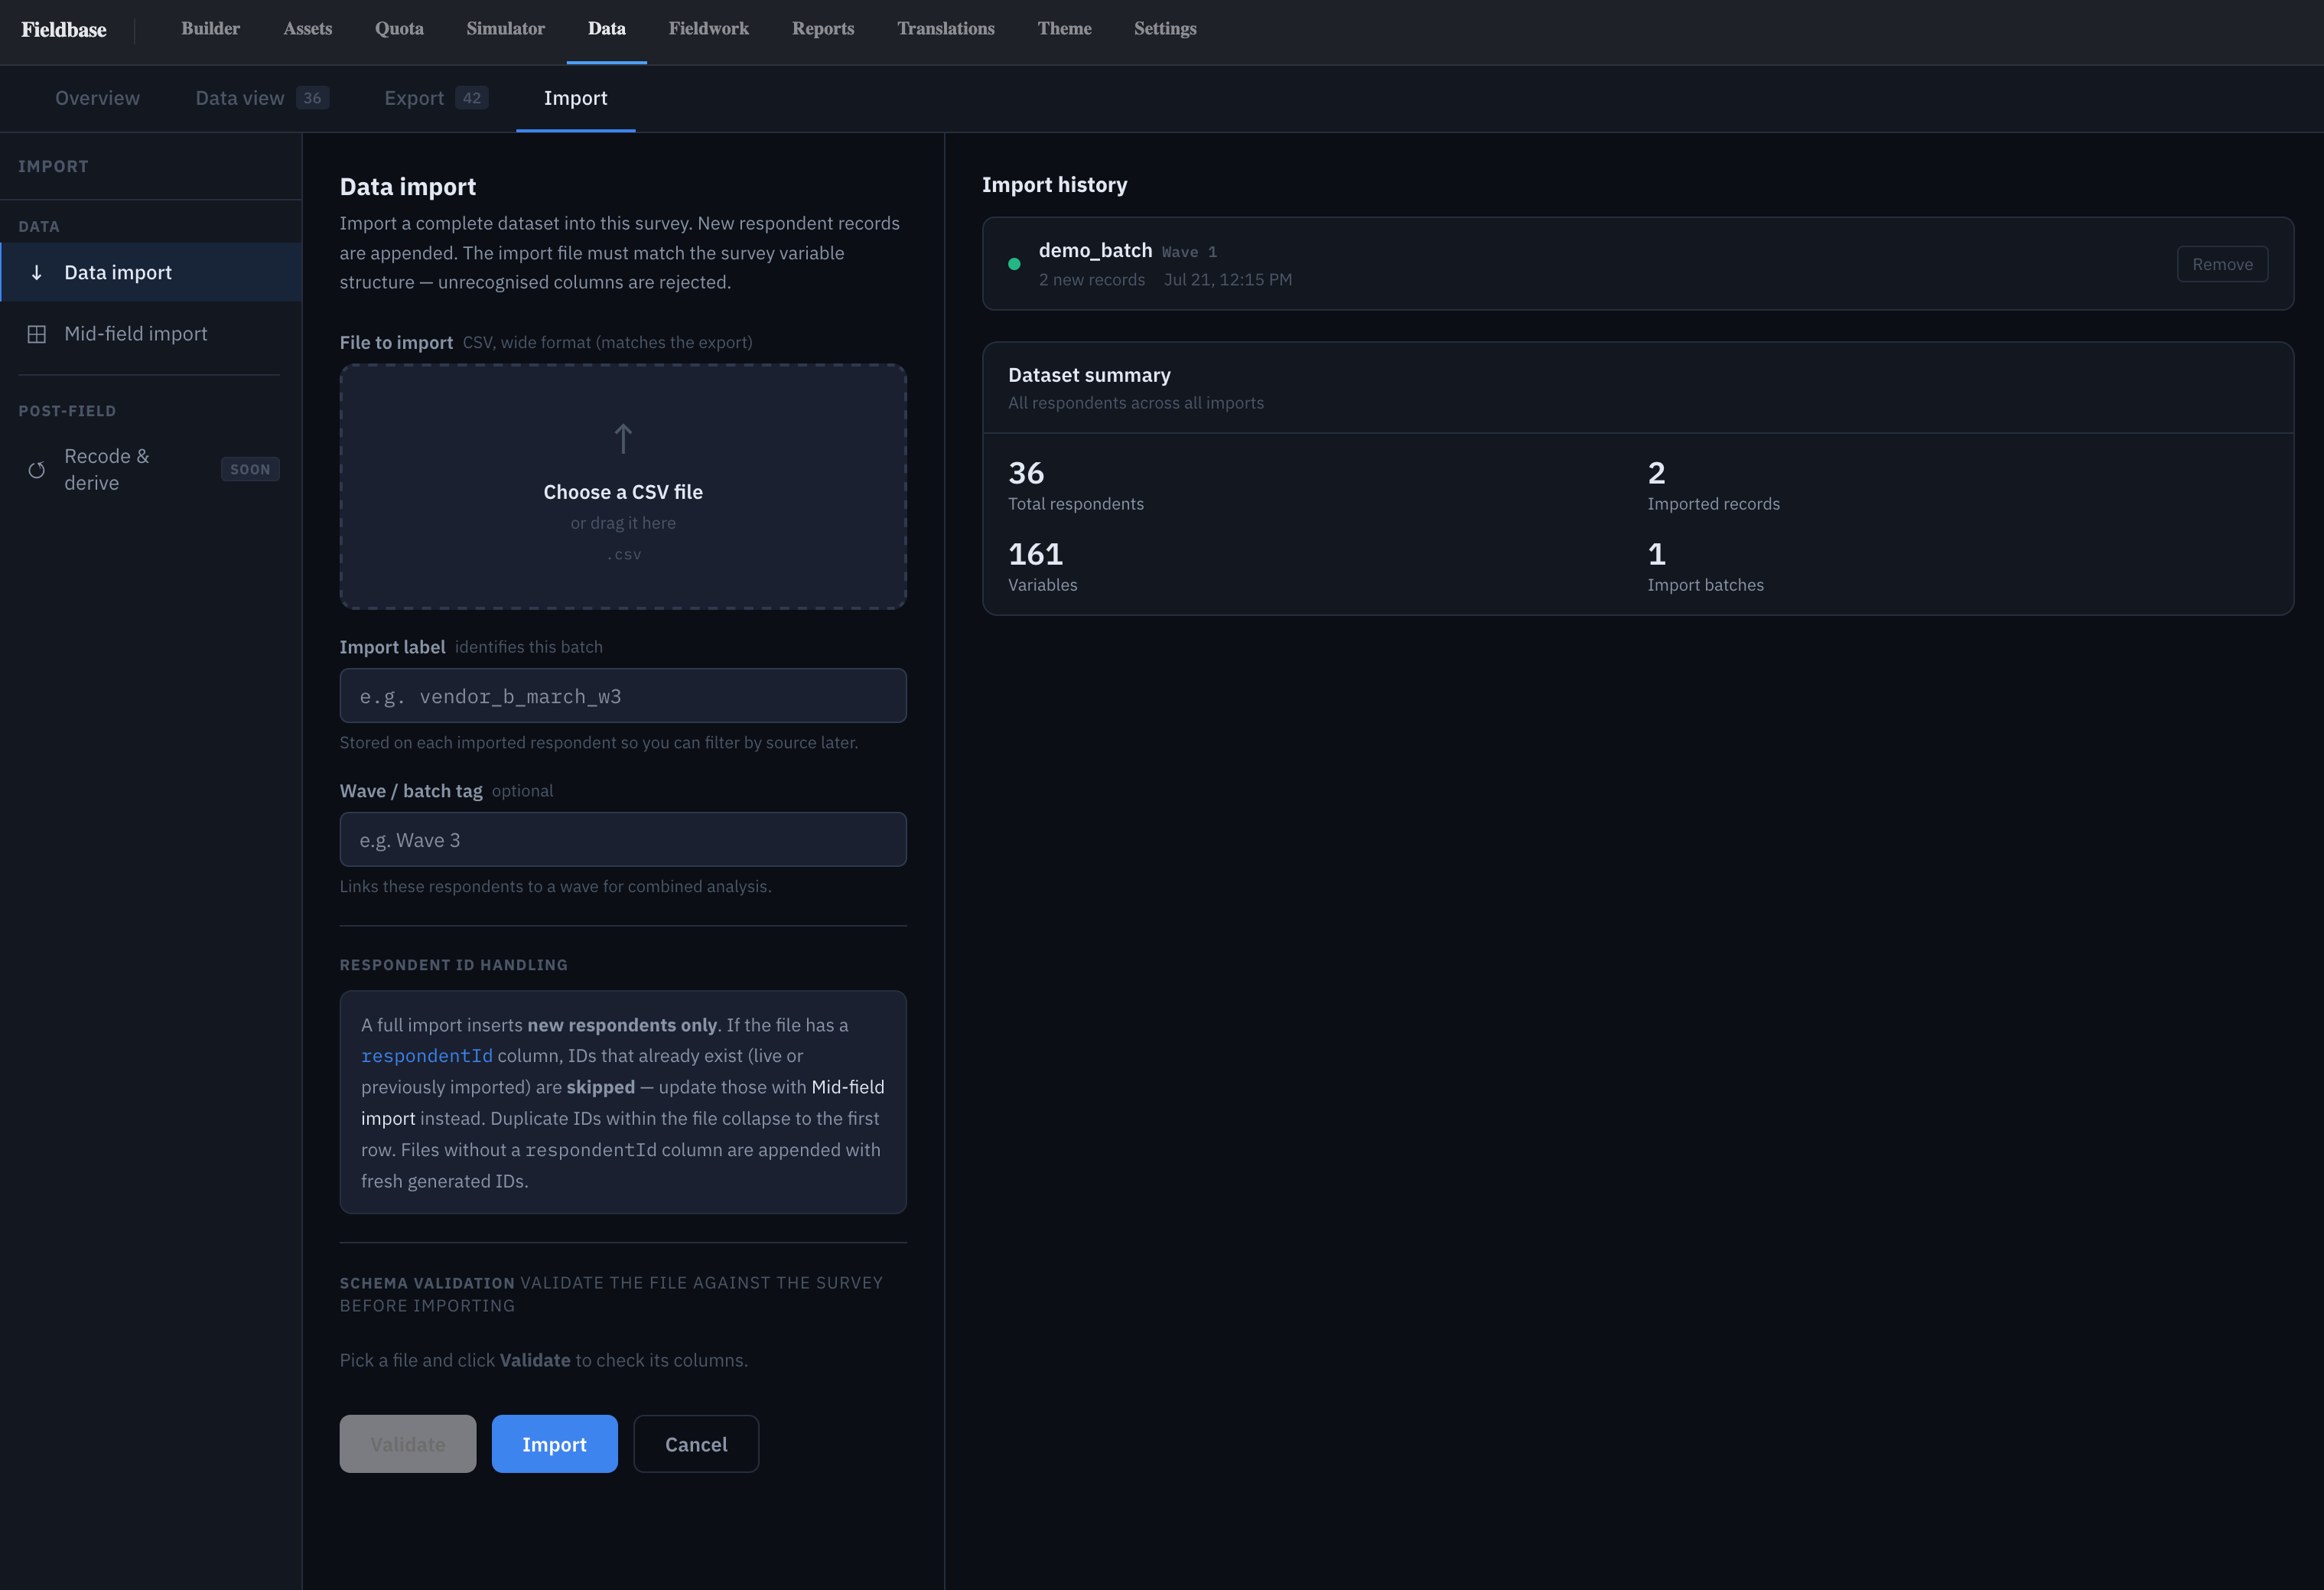Click the 1 Import batches value
The width and height of the screenshot is (2324, 1590).
1656,554
